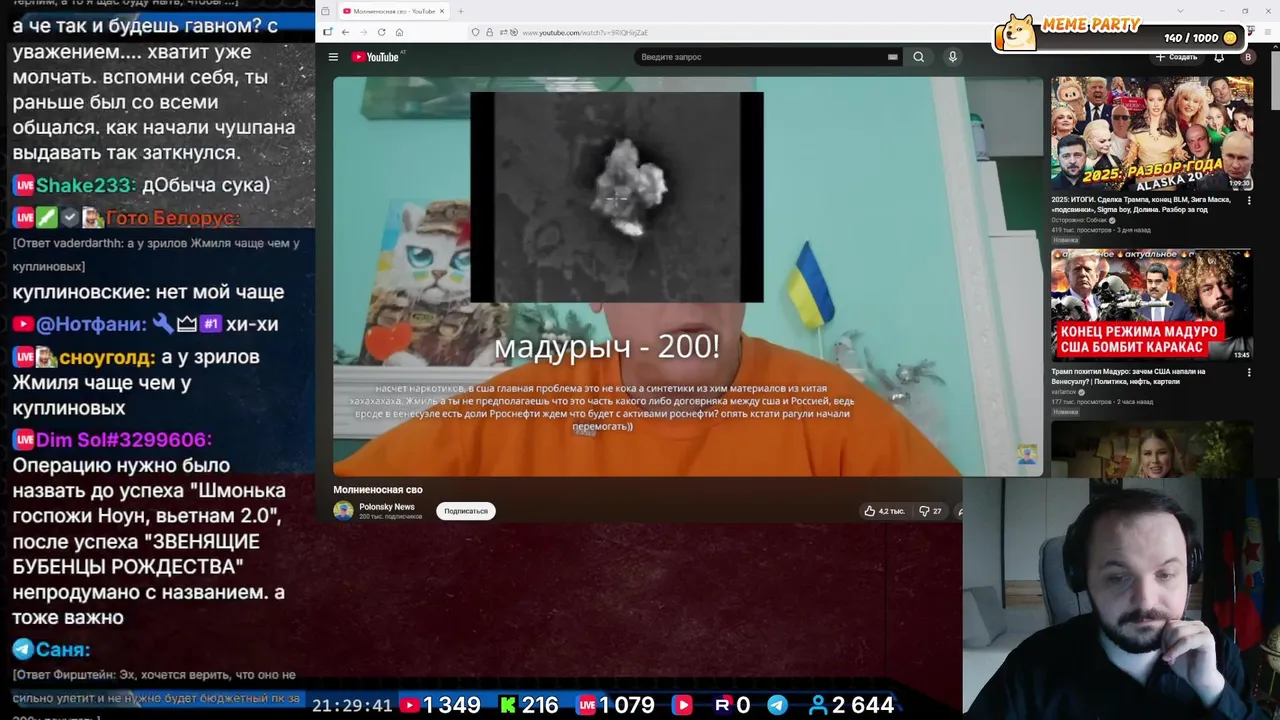Open the 2025: ИТОГИ recommended video thumbnail
The width and height of the screenshot is (1280, 720).
(x=1151, y=133)
